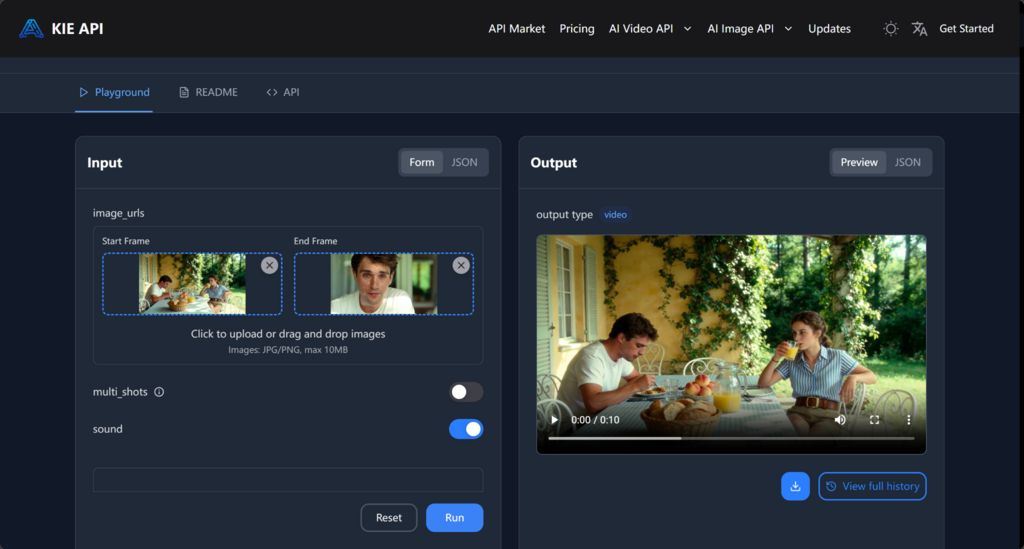Play the output video
Screen dimensions: 1024x549
554,420
